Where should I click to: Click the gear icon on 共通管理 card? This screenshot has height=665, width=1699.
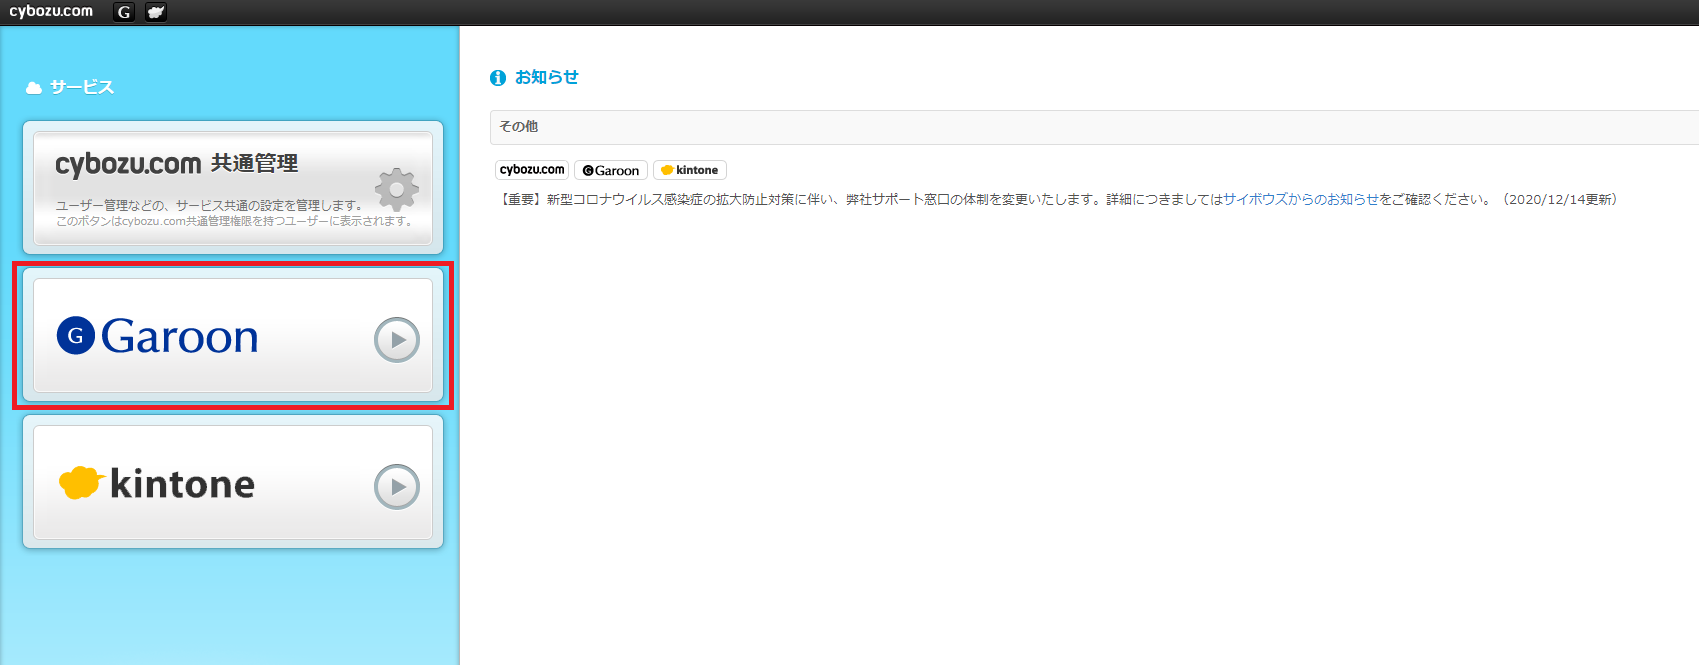396,189
